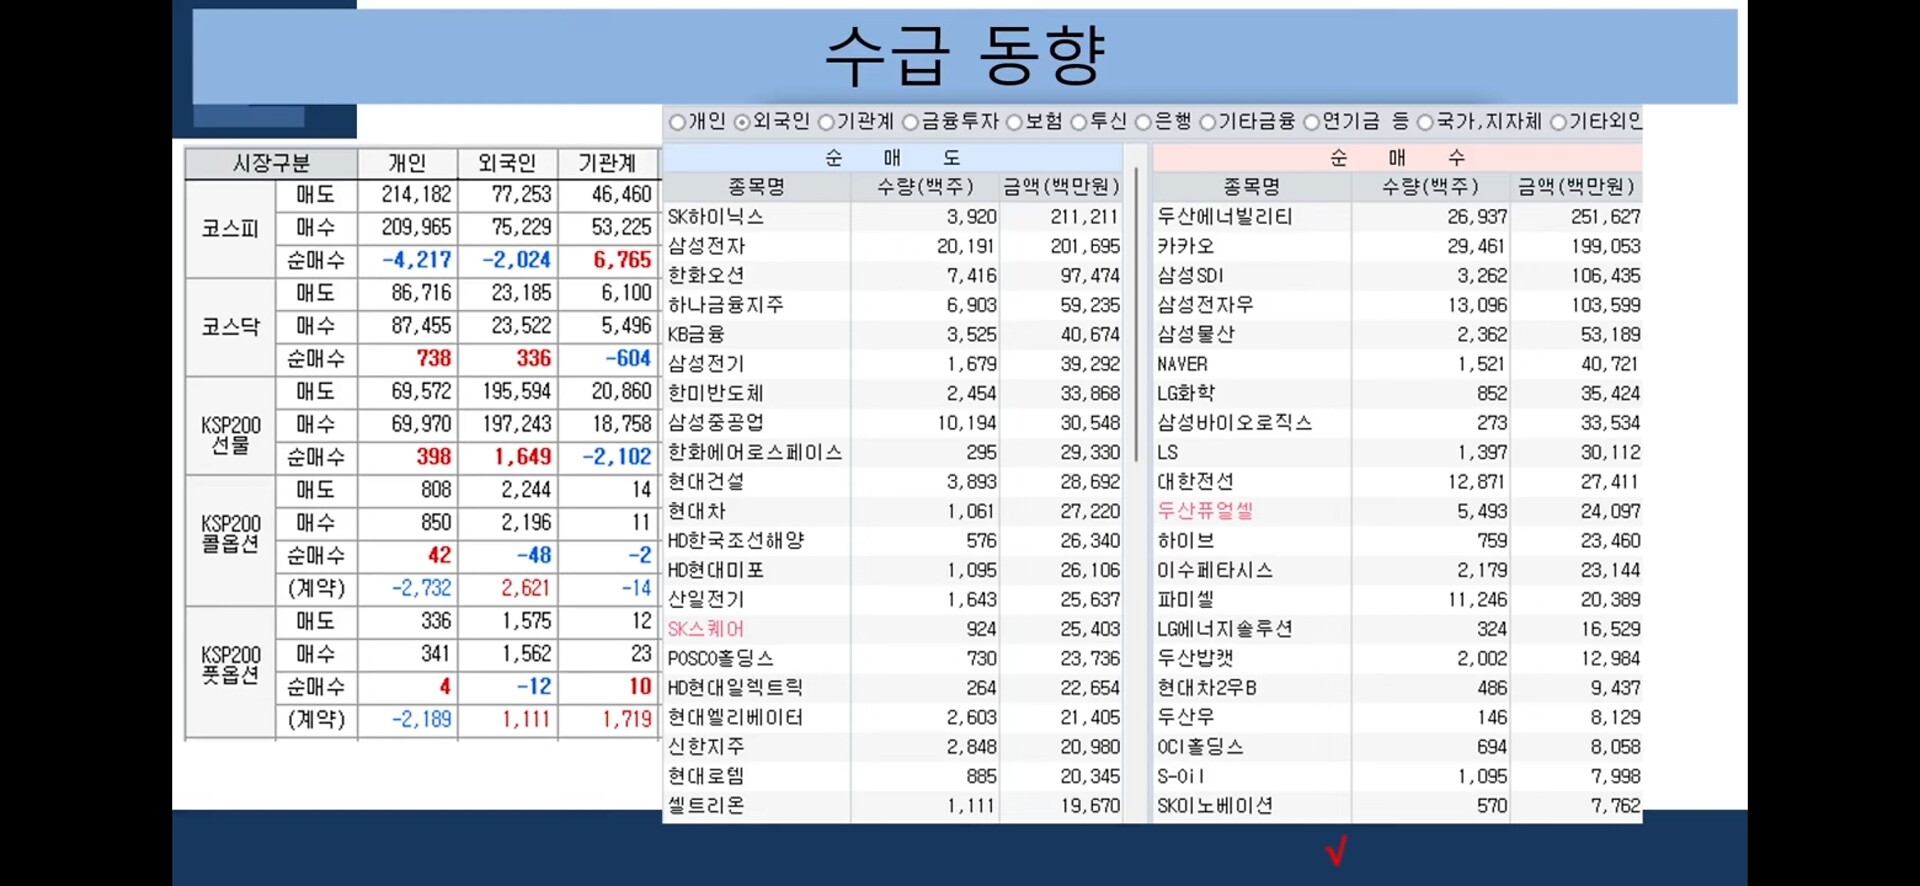Image resolution: width=1920 pixels, height=886 pixels.
Task: Click 한미반도체 in the 순매도 list
Action: [716, 393]
